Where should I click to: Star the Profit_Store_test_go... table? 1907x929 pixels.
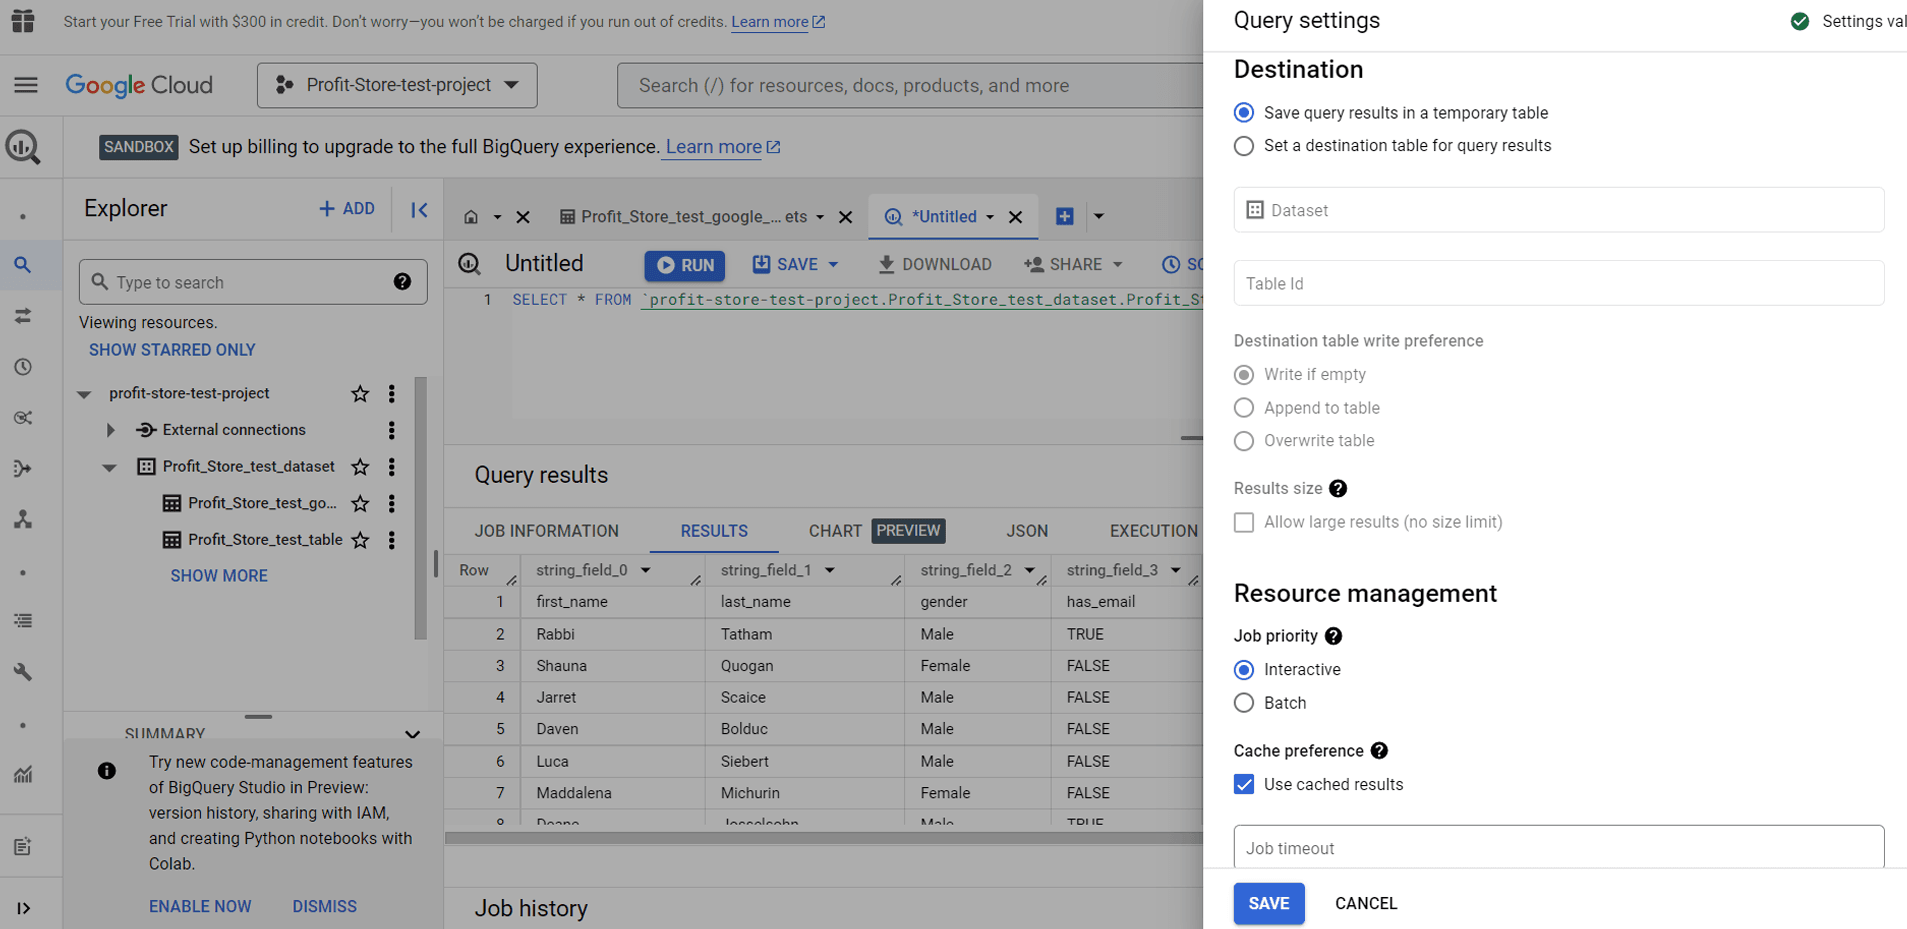[x=360, y=503]
